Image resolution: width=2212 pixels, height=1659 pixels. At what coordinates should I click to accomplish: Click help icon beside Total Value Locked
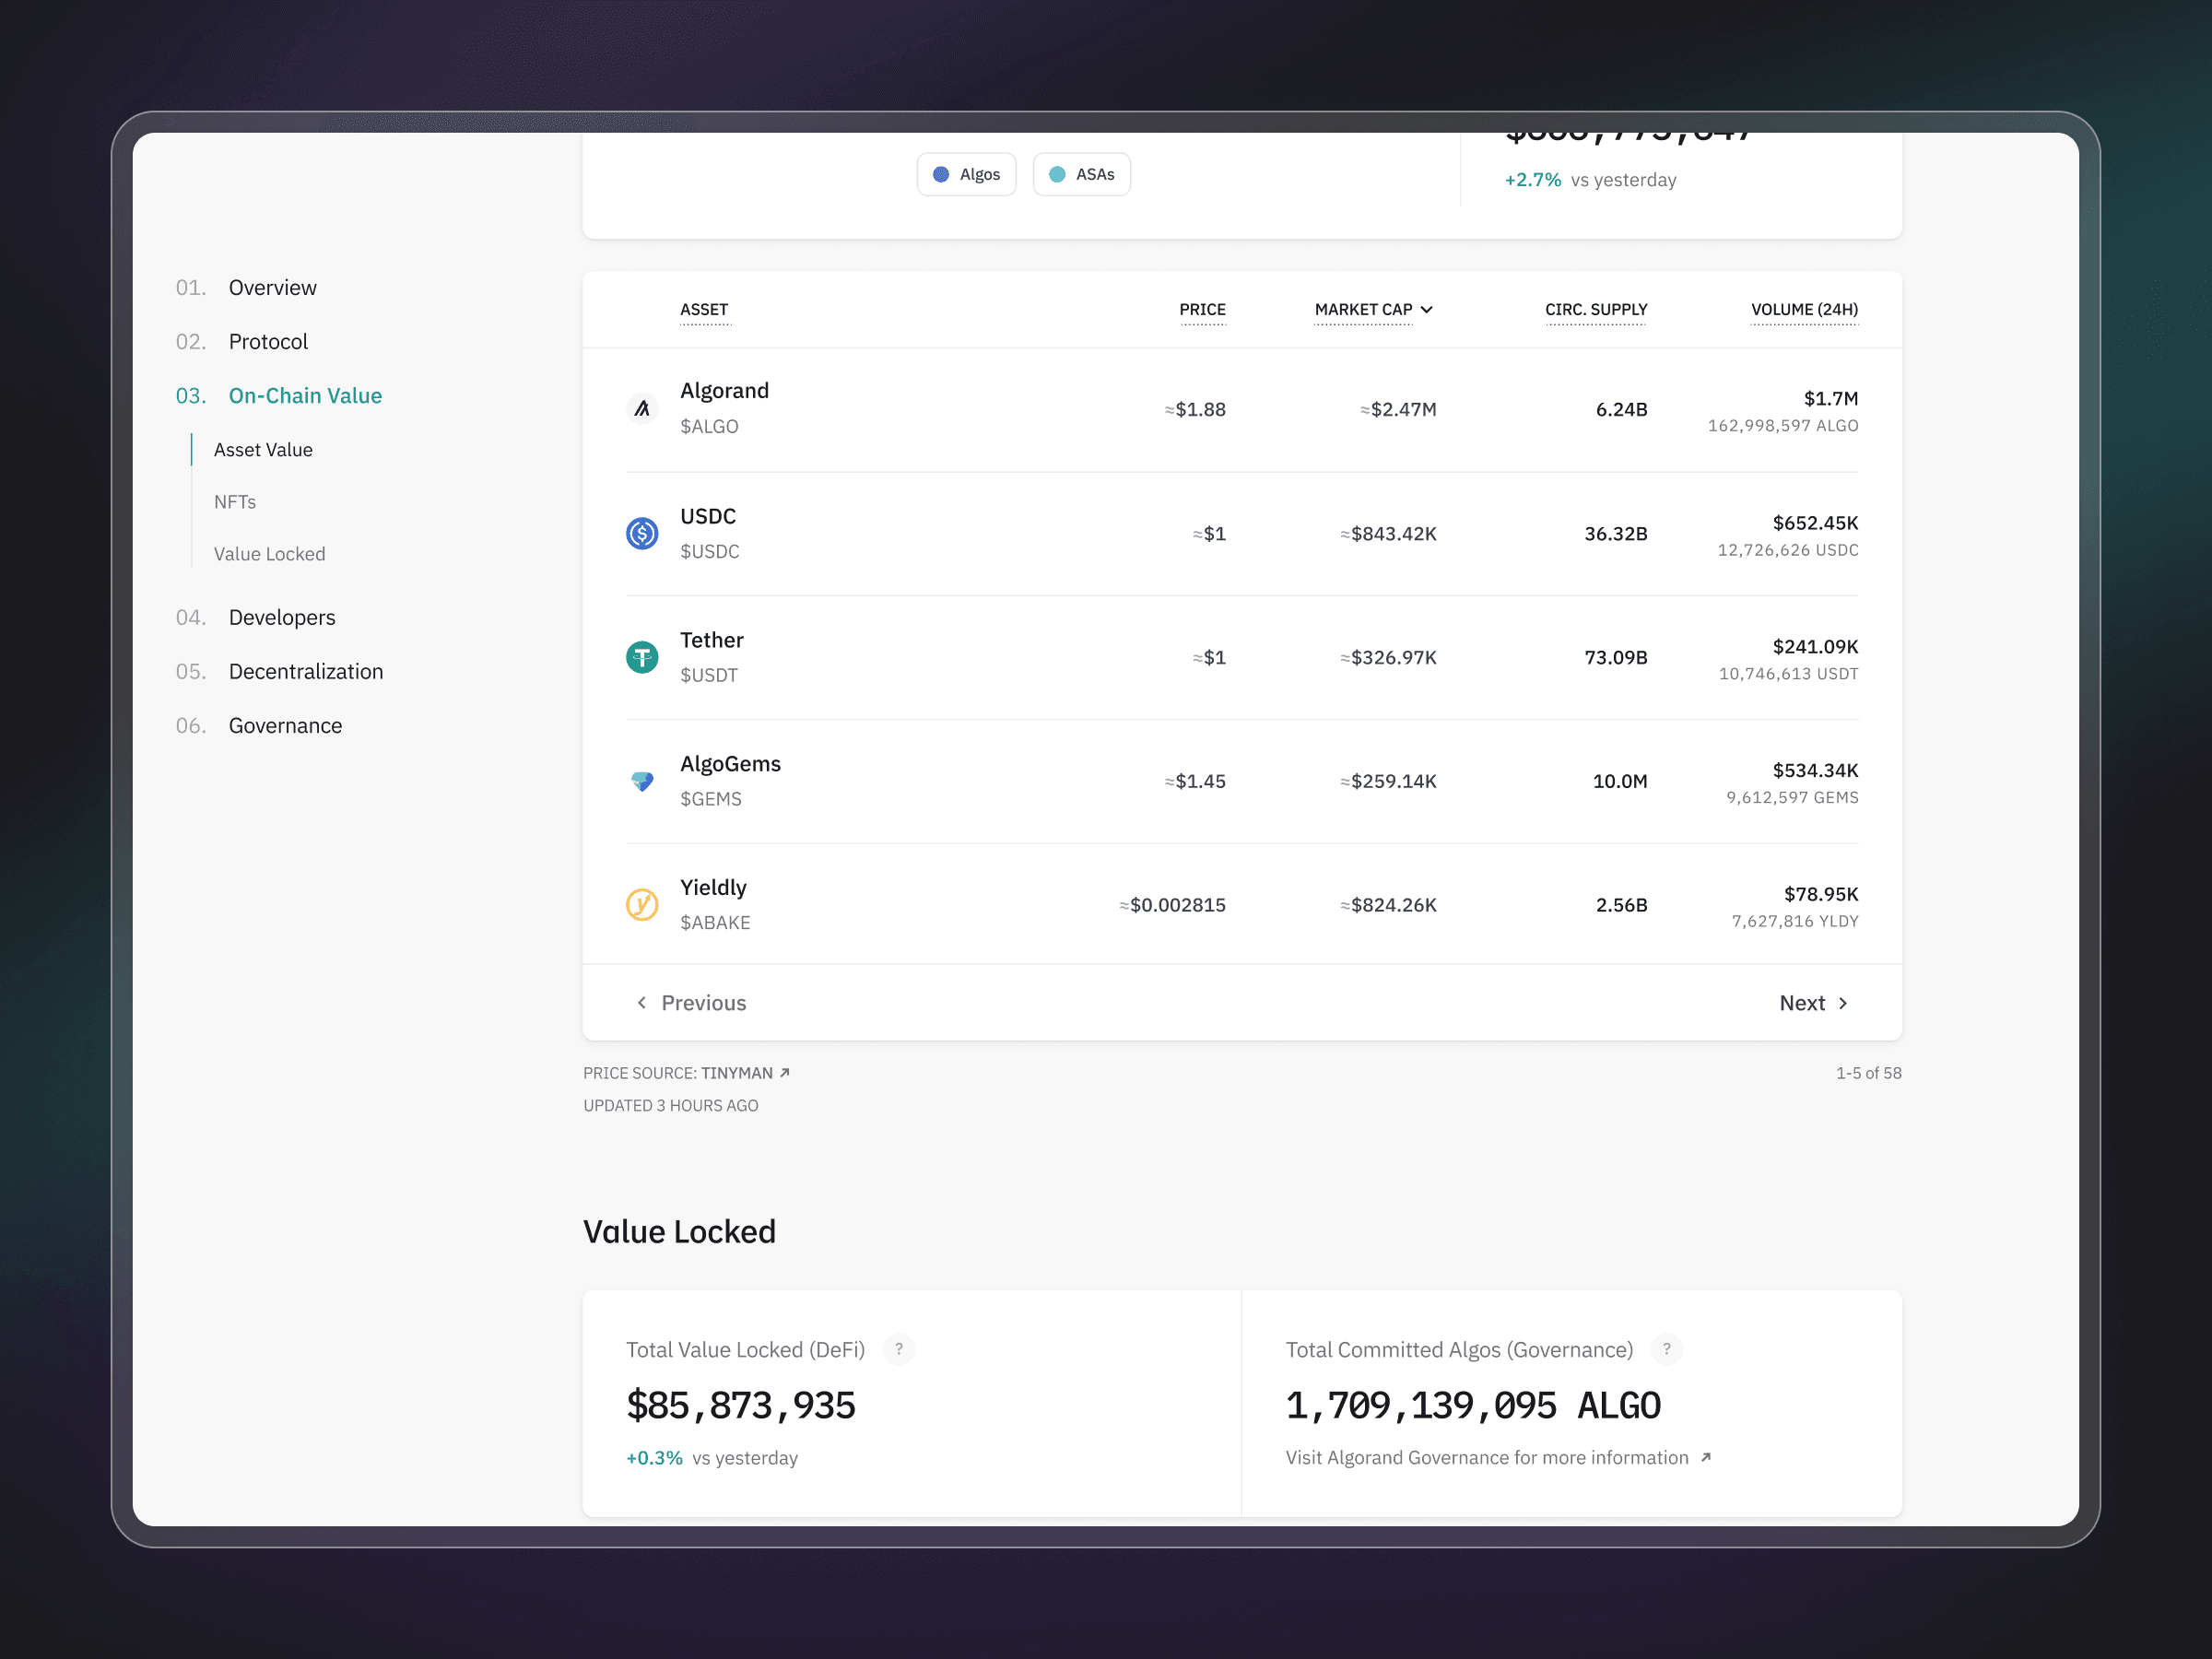(899, 1349)
